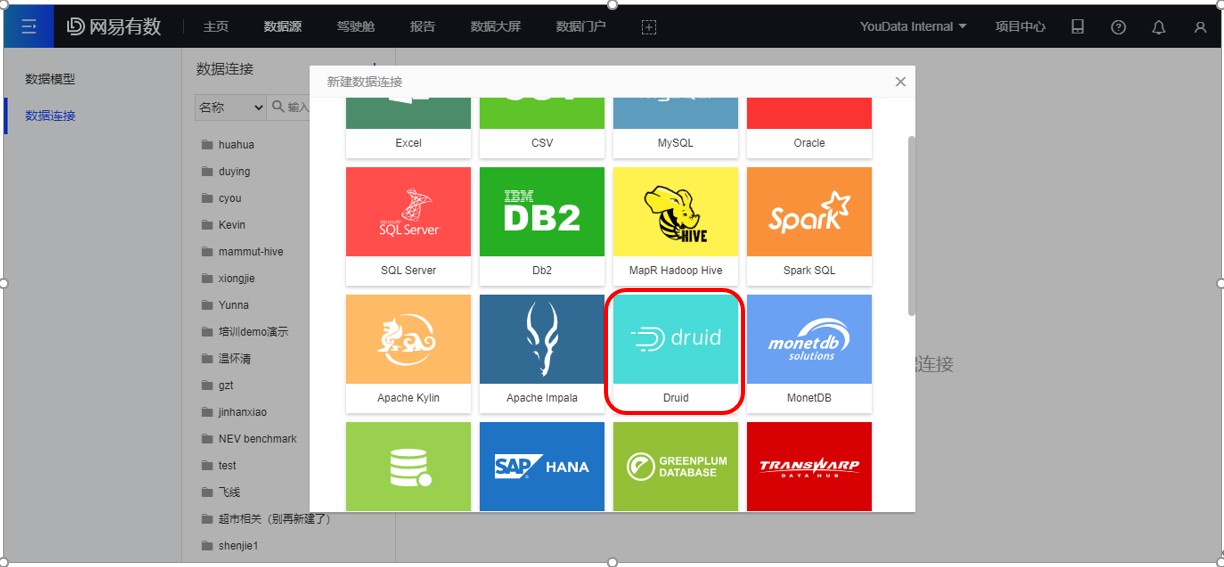This screenshot has height=567, width=1224.
Task: Open the 培训demo演示 folder
Action: tap(246, 331)
